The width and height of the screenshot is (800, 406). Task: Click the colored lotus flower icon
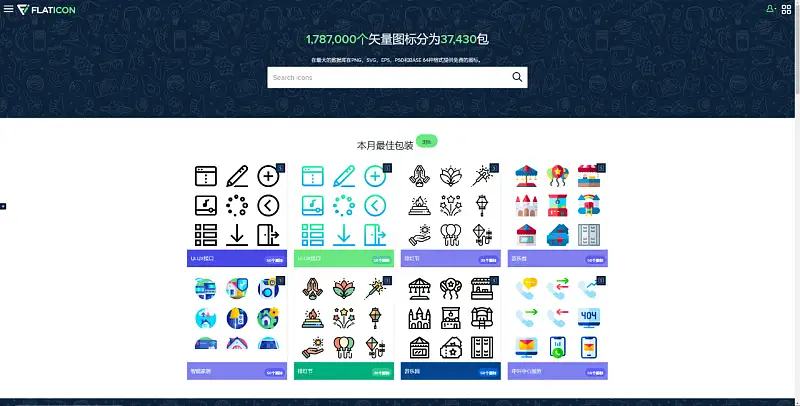[x=344, y=289]
